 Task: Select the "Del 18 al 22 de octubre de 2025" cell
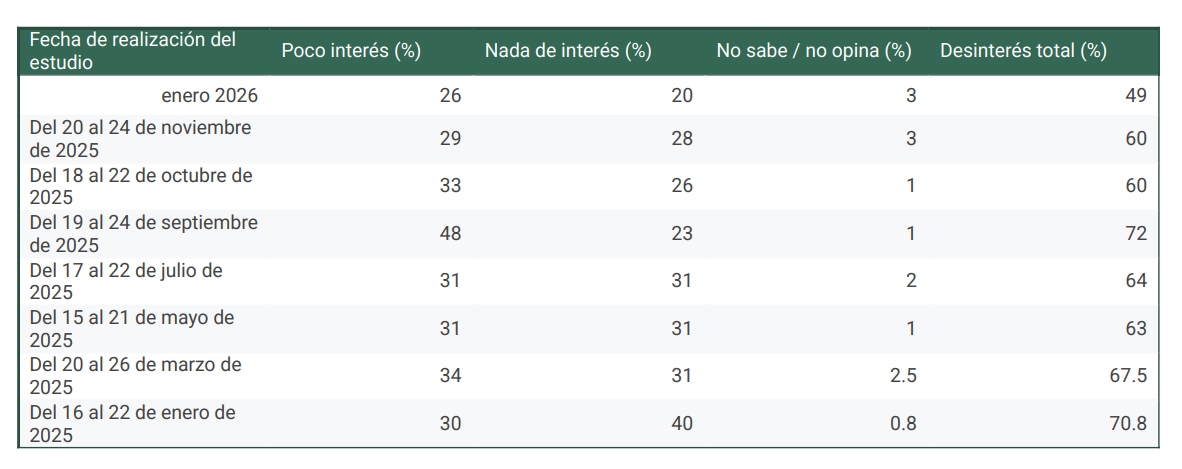141,186
